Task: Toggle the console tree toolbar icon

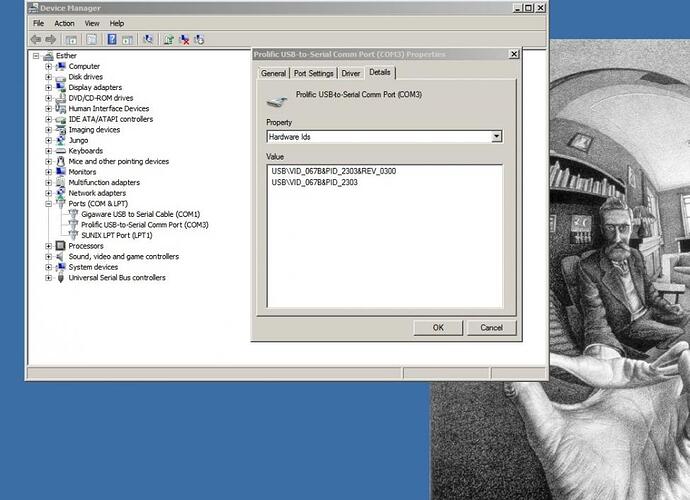Action: coord(71,40)
